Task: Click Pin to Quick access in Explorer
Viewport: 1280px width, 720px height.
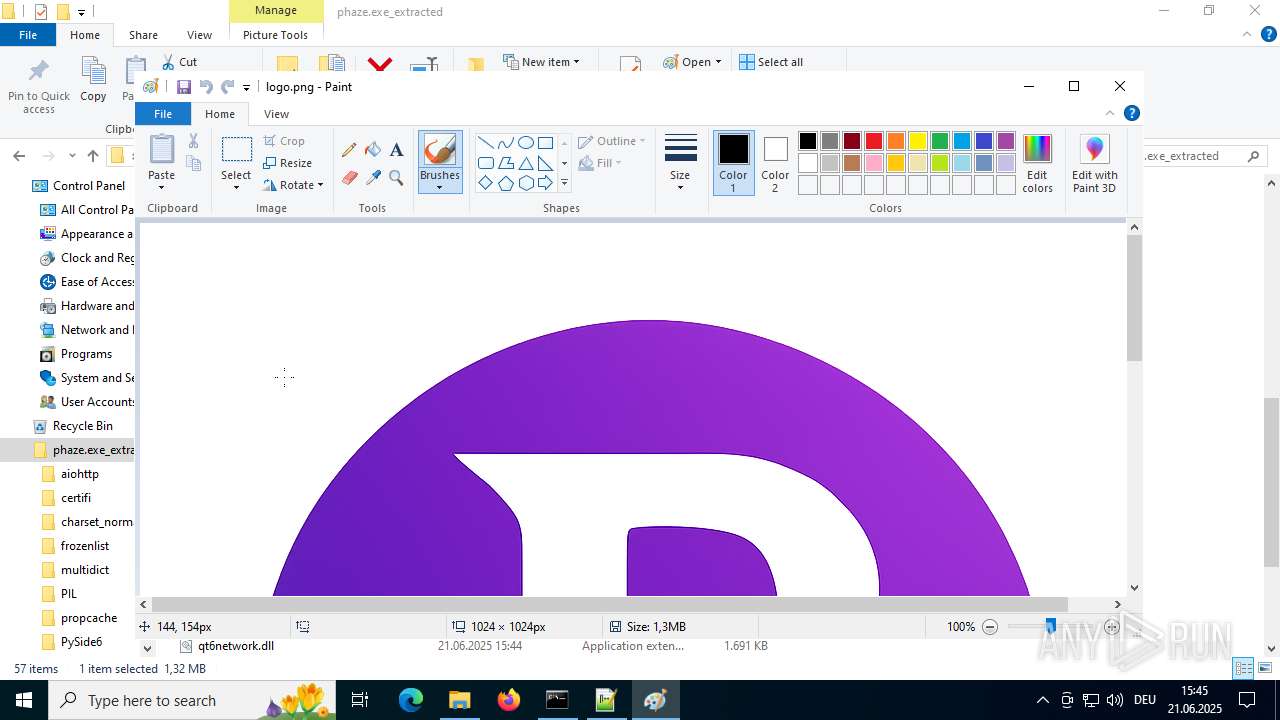Action: click(39, 86)
